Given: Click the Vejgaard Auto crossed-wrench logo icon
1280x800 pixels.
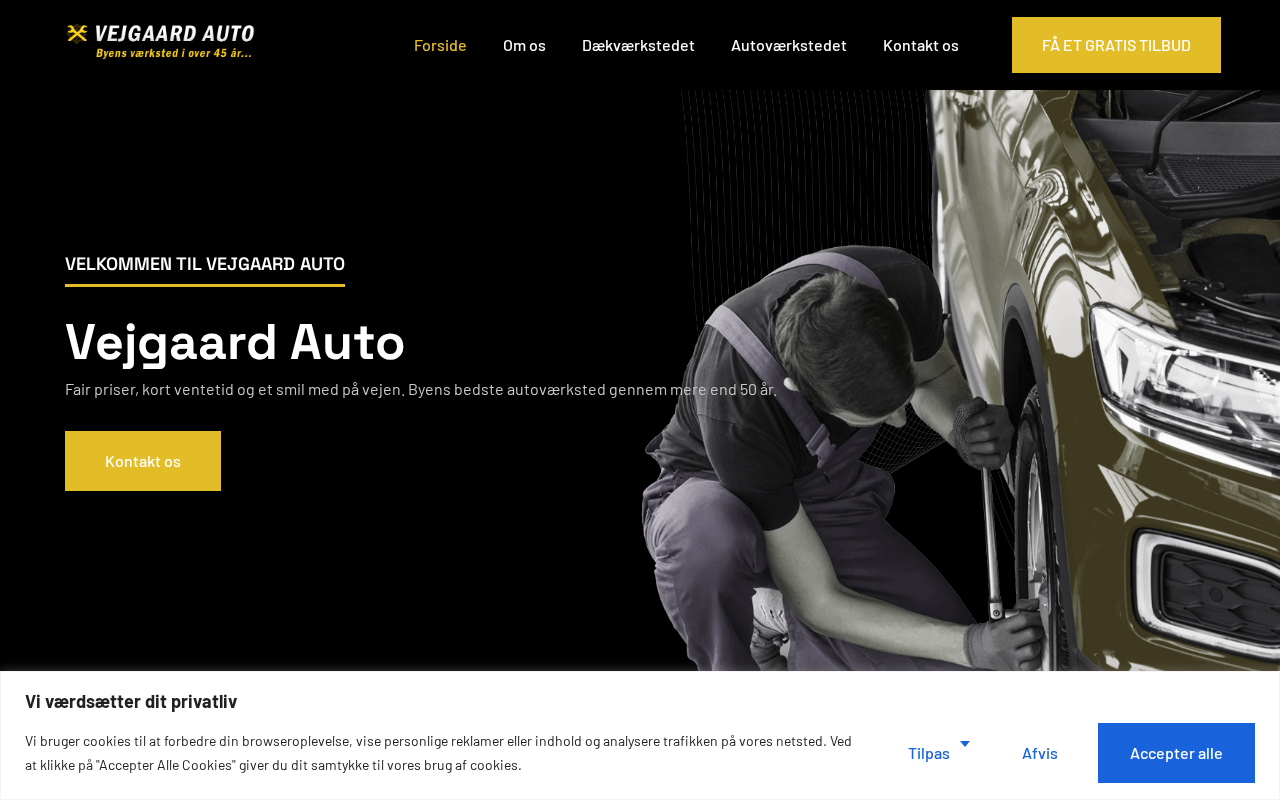Looking at the screenshot, I should [x=78, y=34].
